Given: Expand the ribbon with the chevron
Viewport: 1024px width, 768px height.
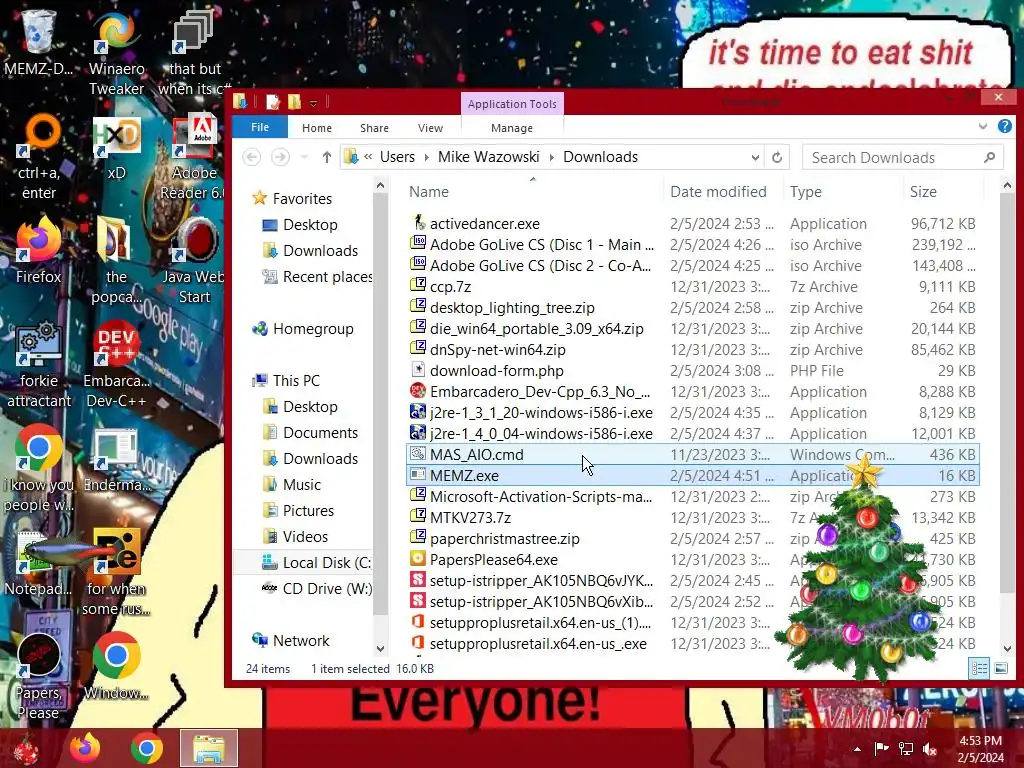Looking at the screenshot, I should (983, 127).
